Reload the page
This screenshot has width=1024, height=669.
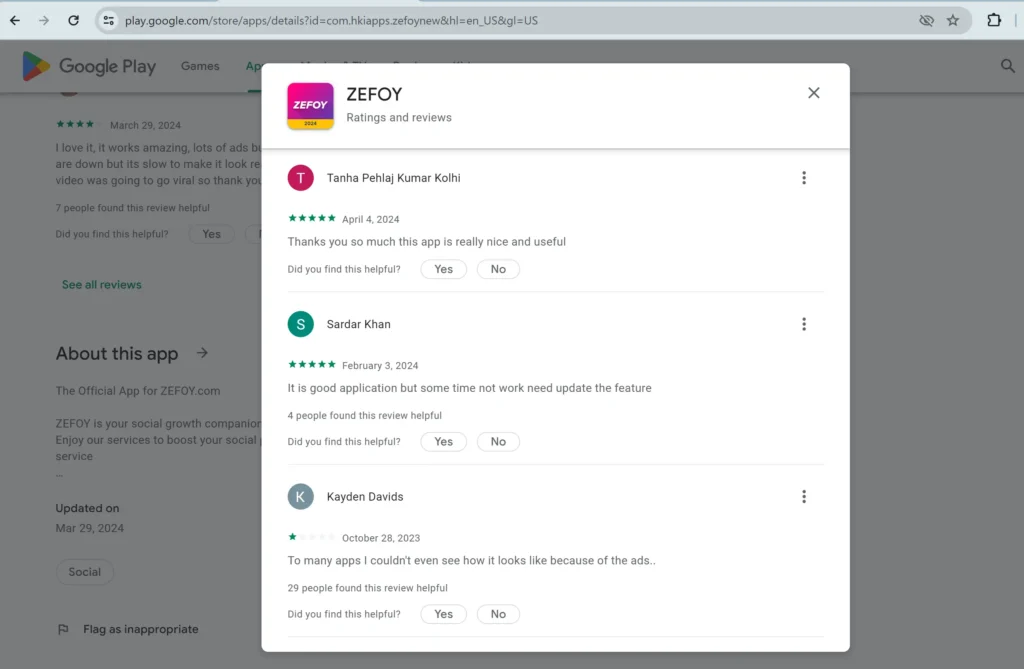[73, 20]
